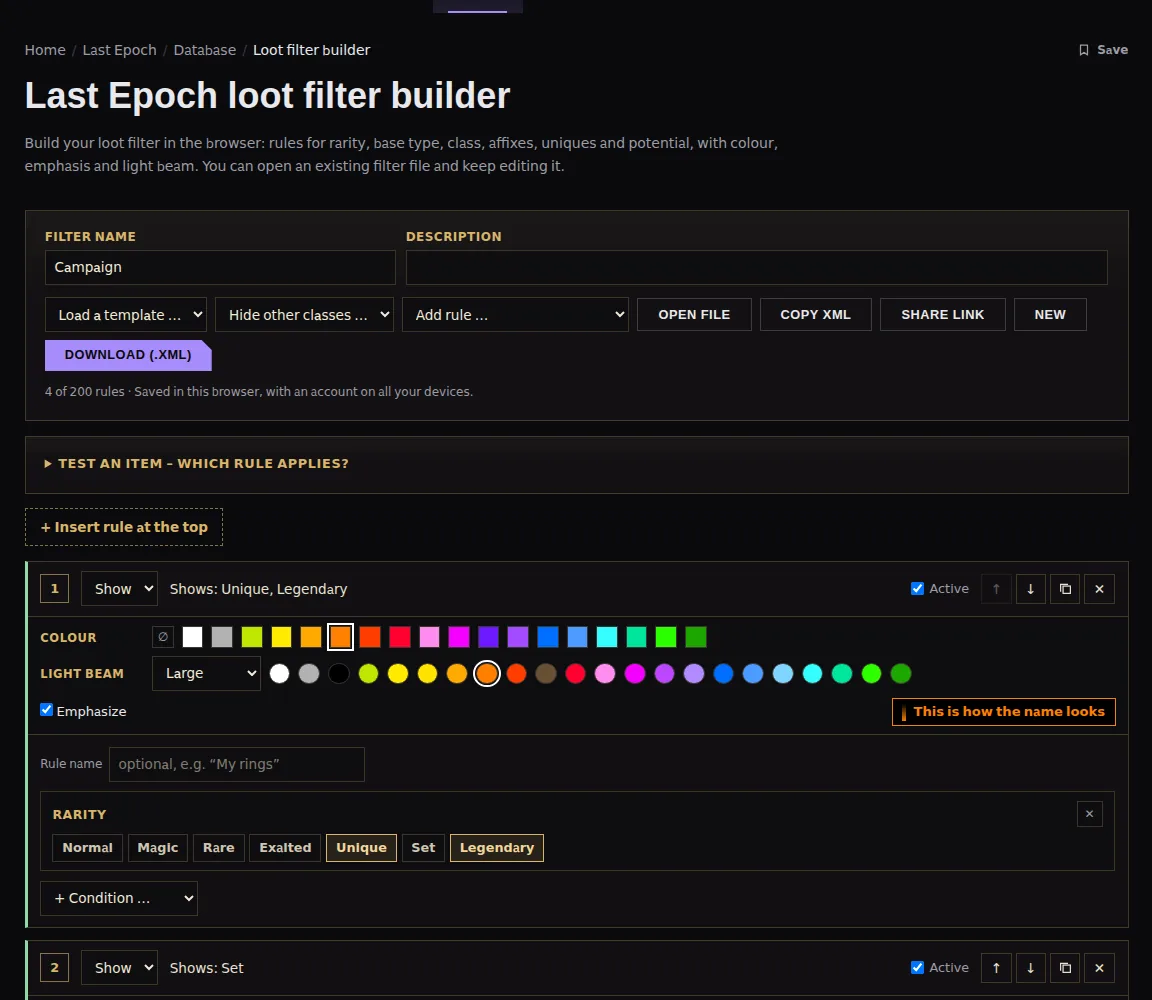Click rule number 1 badge
Viewport: 1152px width, 1000px height.
[x=54, y=589]
